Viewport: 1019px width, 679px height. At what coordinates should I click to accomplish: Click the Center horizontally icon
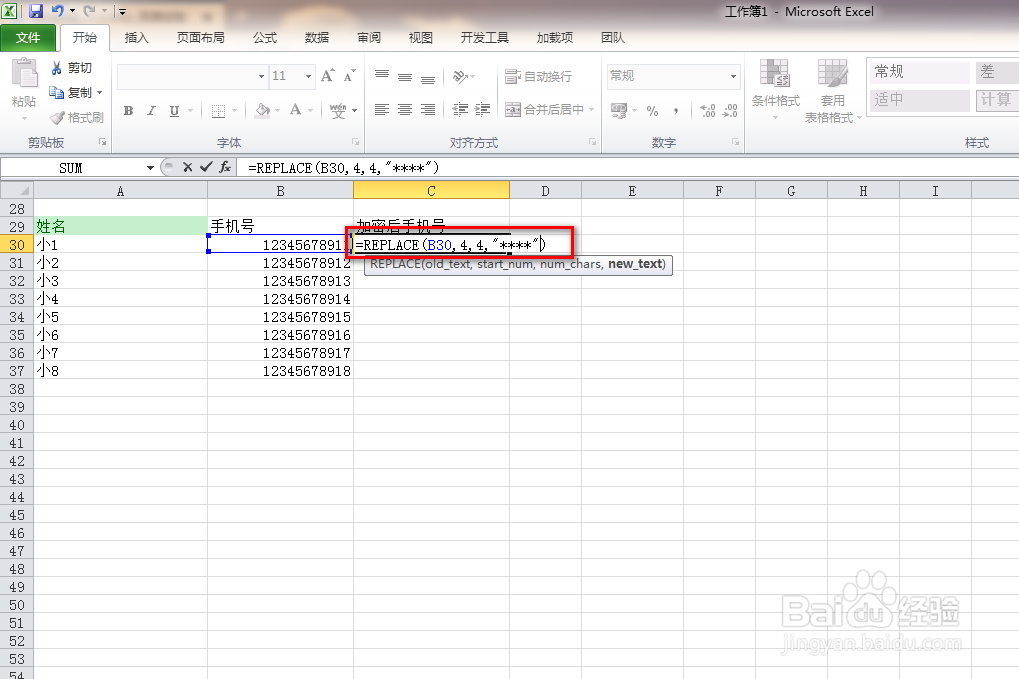click(x=405, y=109)
